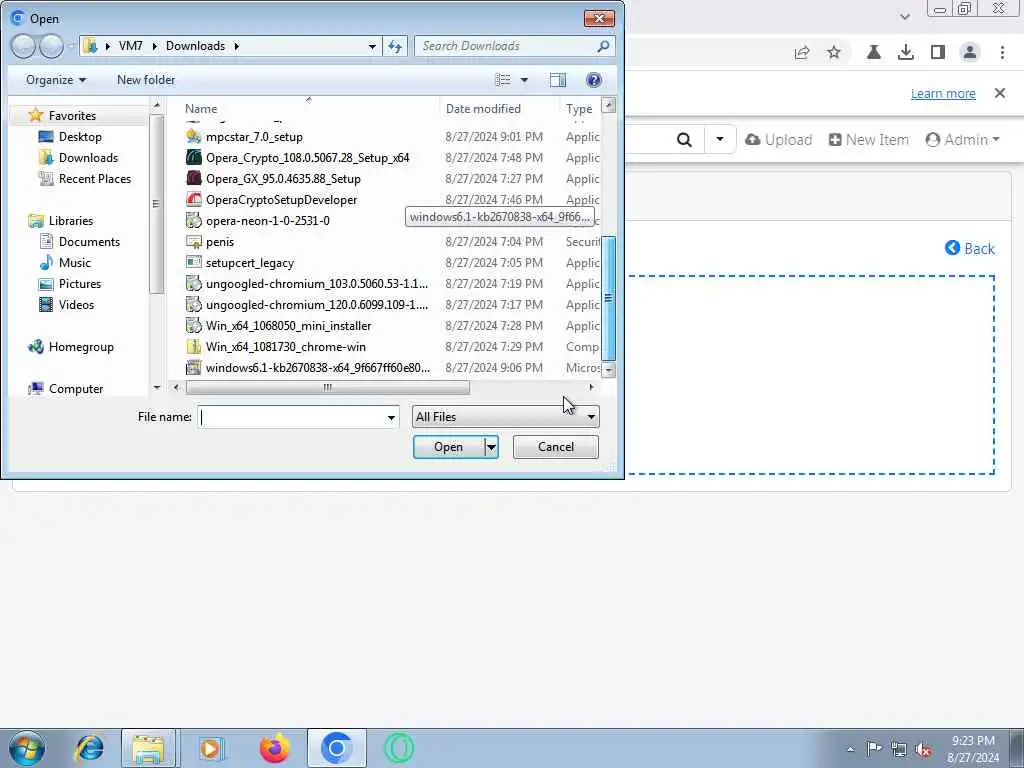Click the file list vertical scrollbar thumb

coord(608,298)
